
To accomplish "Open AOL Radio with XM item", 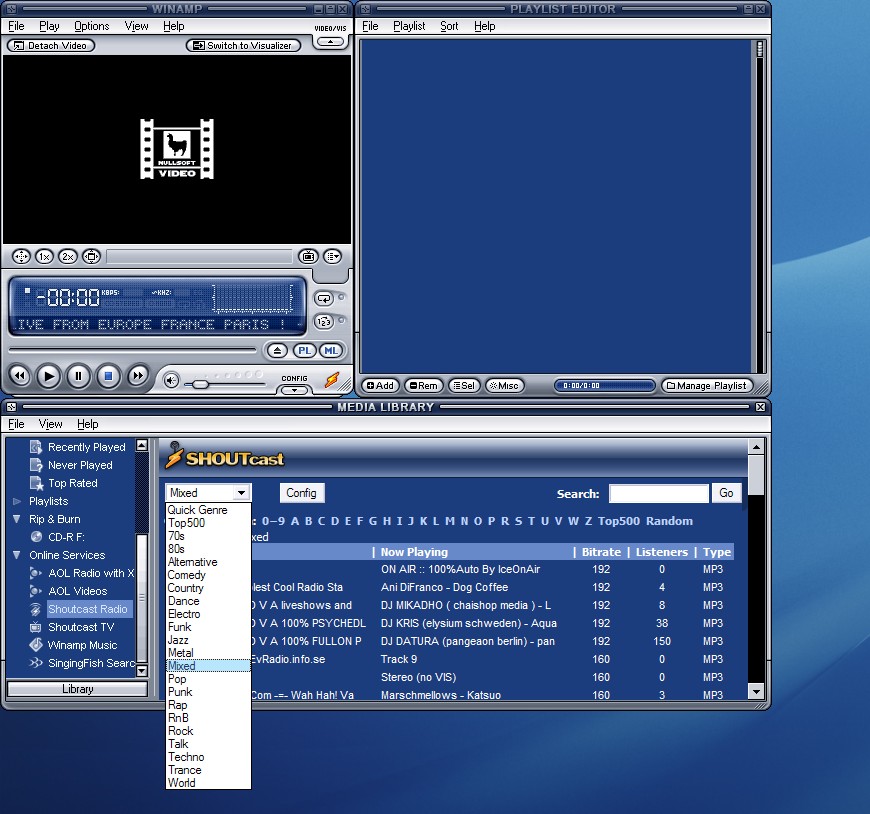I will click(91, 573).
